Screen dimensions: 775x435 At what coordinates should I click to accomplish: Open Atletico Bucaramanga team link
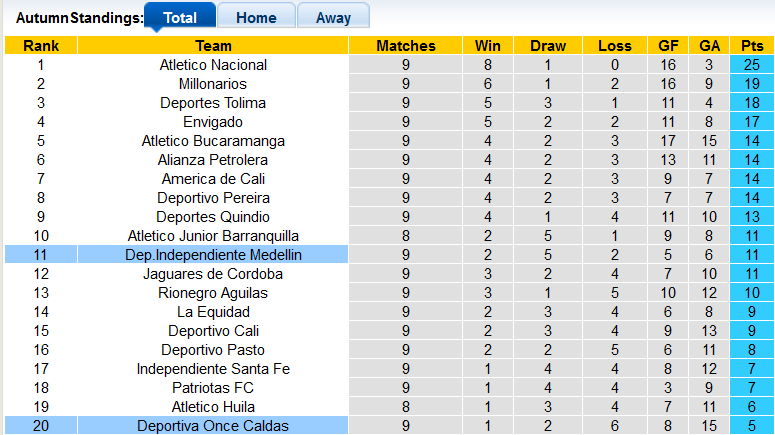pos(213,141)
